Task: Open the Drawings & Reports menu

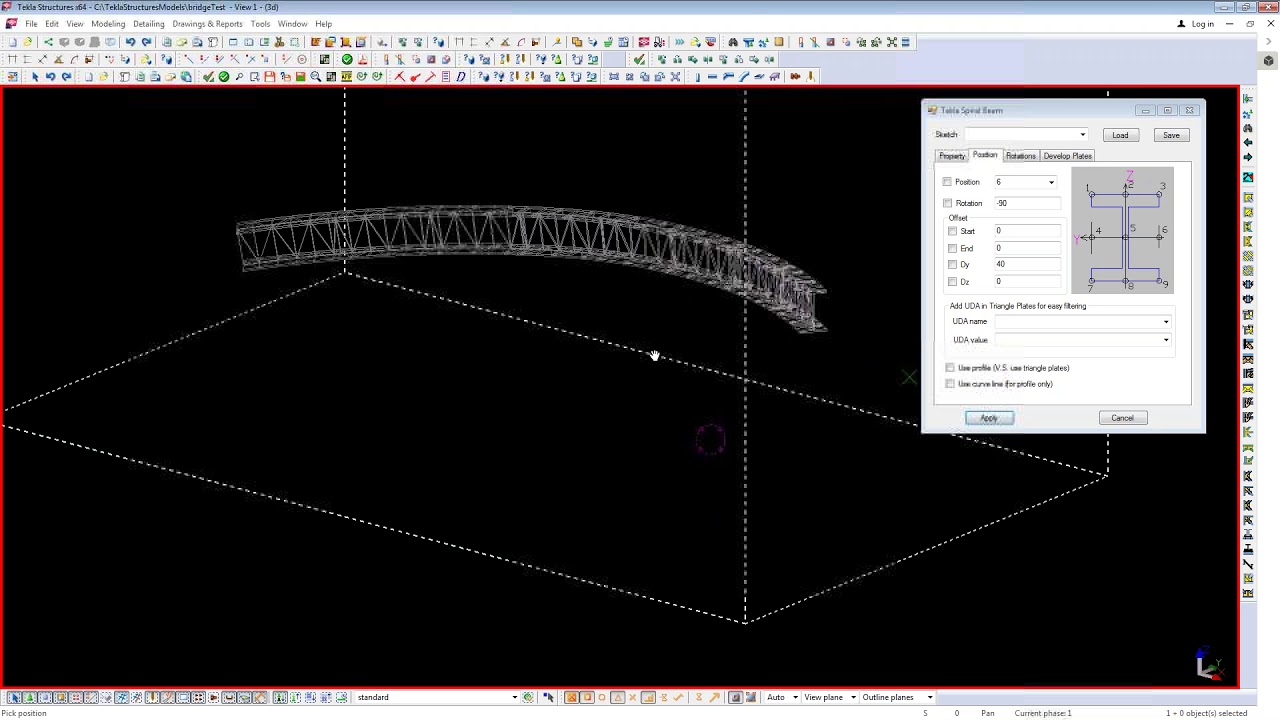Action: 207,24
